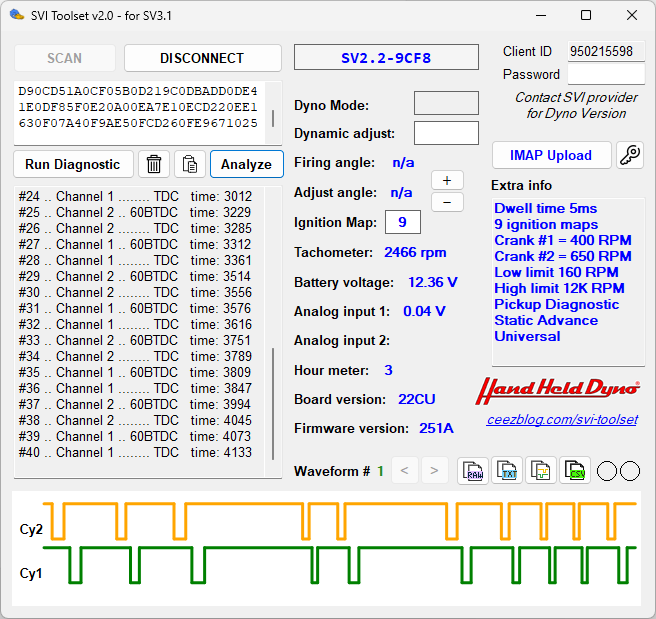The height and width of the screenshot is (619, 656).
Task: Select row #36 Channel 1 TDC time 3847
Action: 135,388
